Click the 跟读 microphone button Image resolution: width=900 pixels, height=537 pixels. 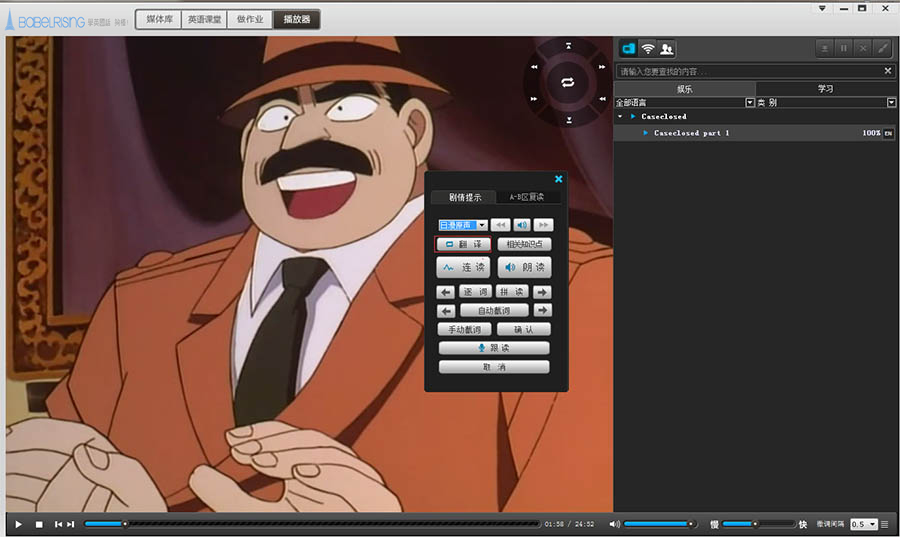(494, 348)
